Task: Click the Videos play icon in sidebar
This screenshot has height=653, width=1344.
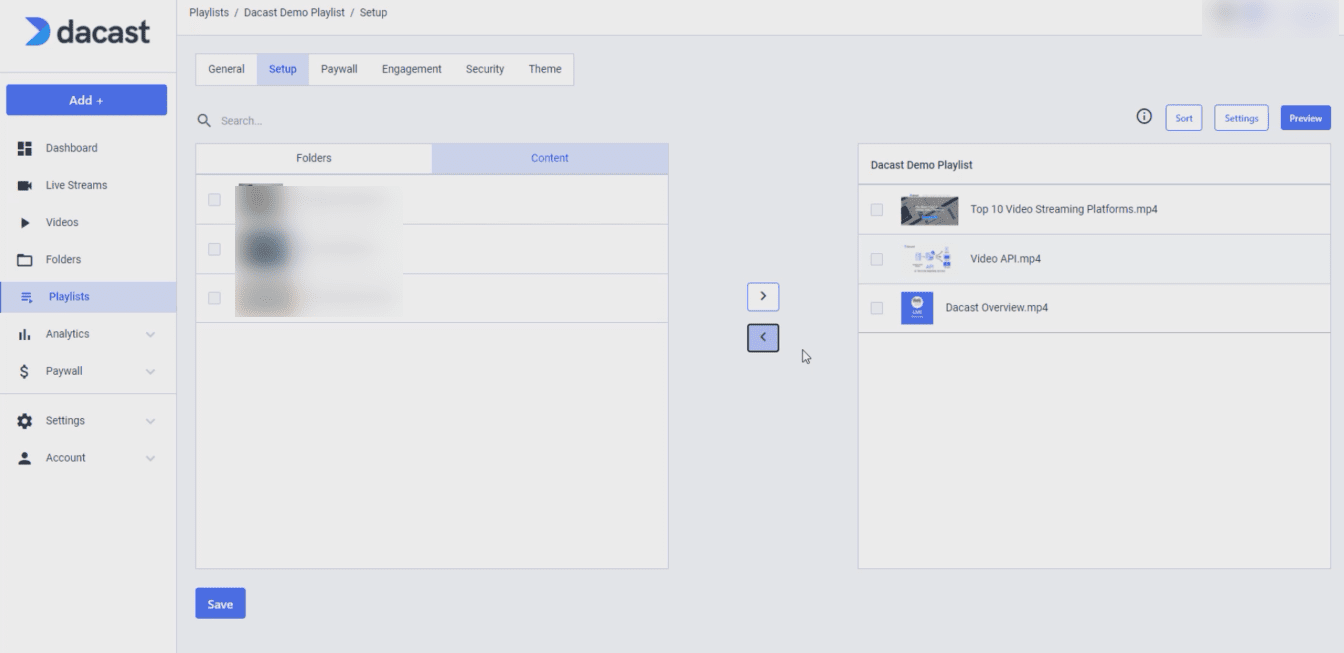Action: point(26,223)
